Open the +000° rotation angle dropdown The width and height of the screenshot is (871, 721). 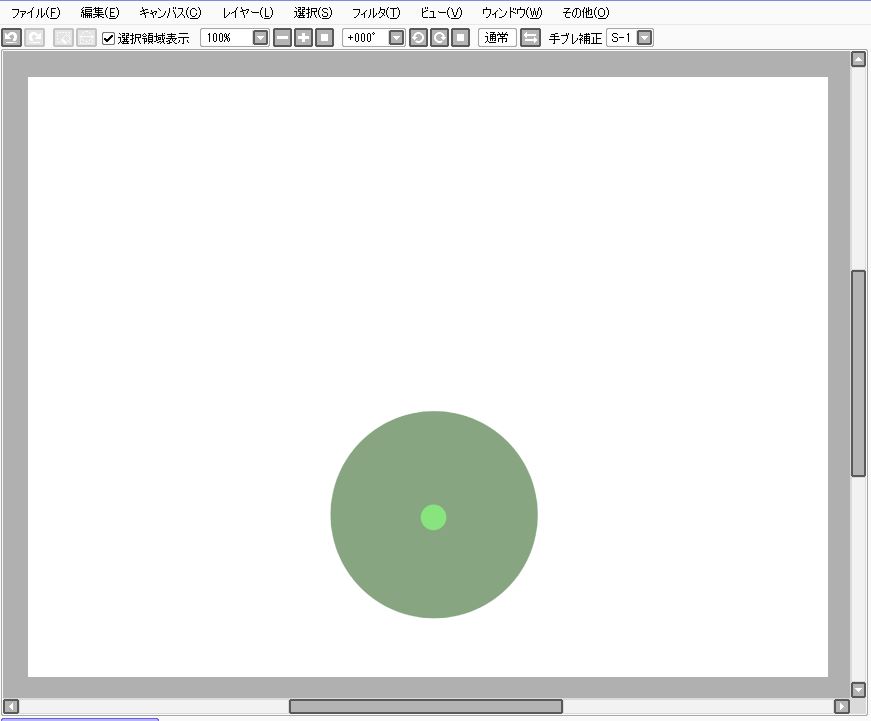396,38
